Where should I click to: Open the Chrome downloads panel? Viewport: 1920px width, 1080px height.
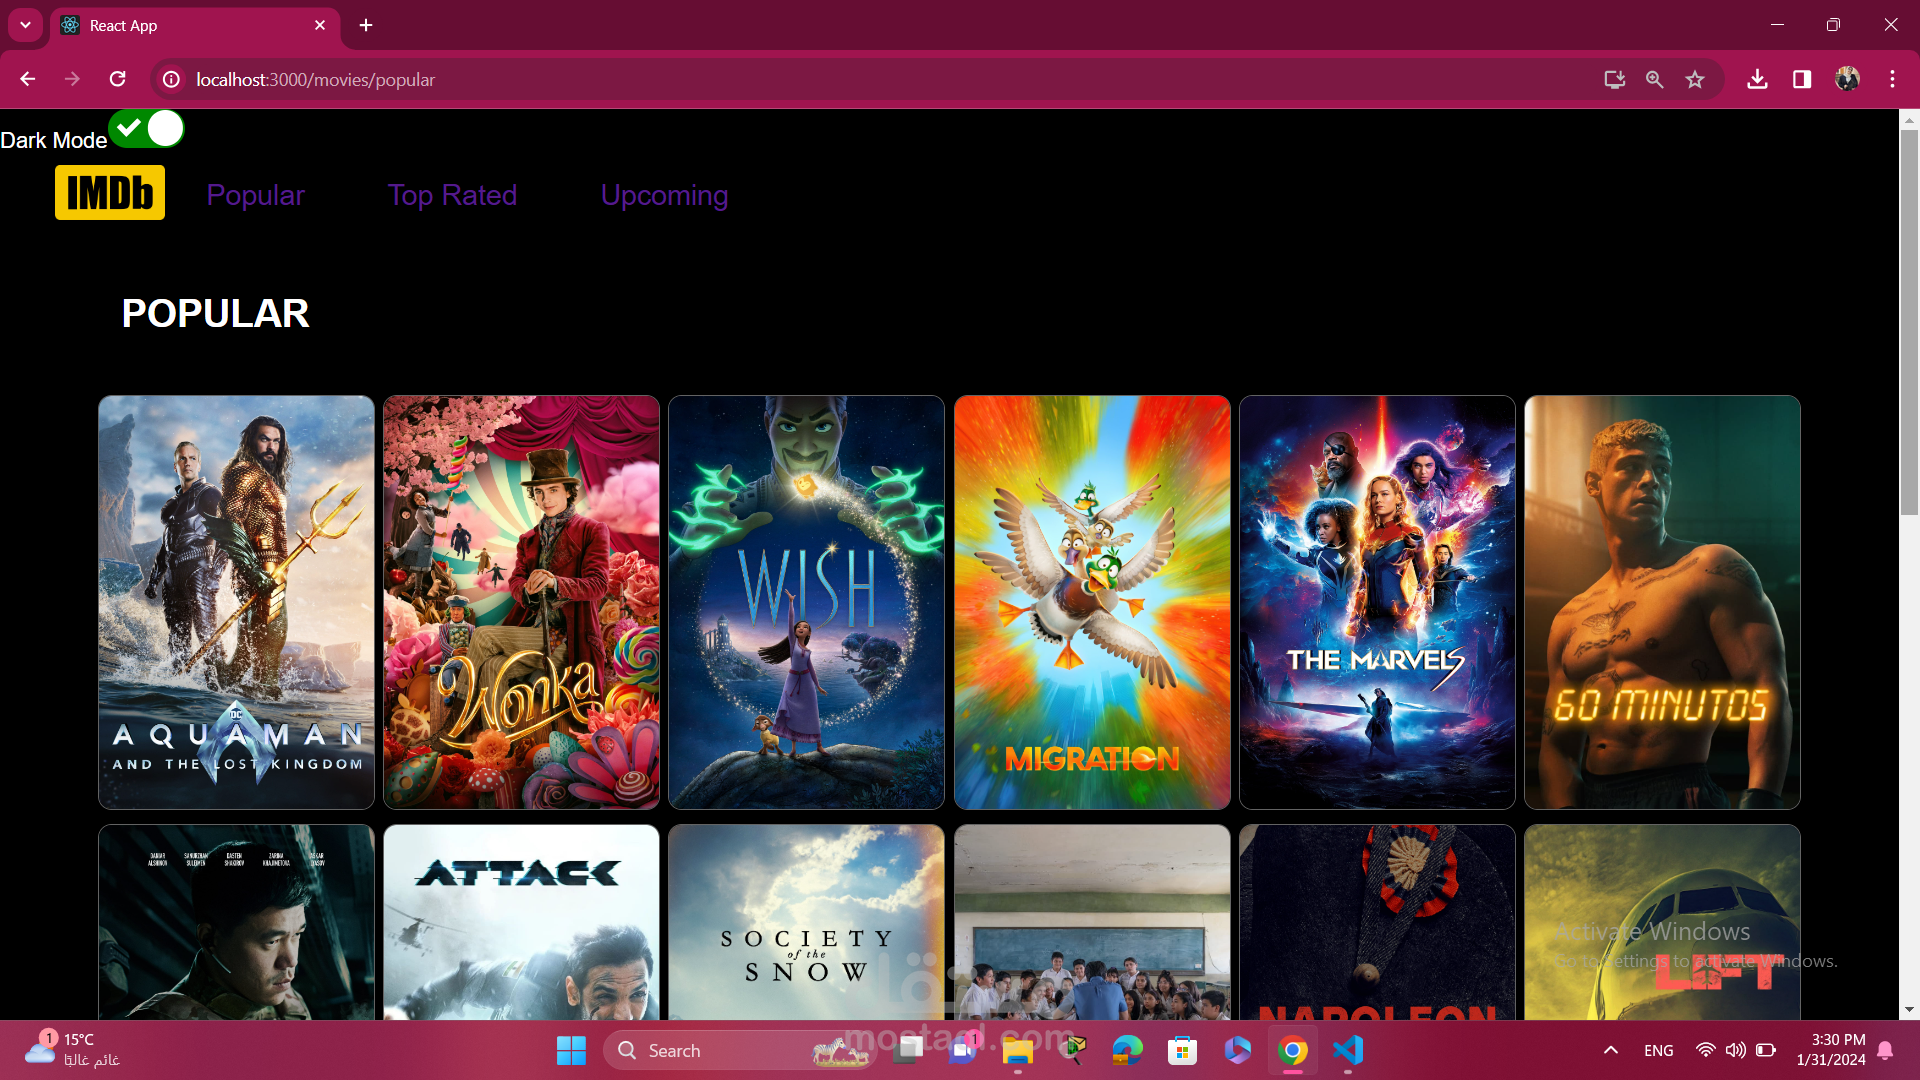click(x=1757, y=79)
